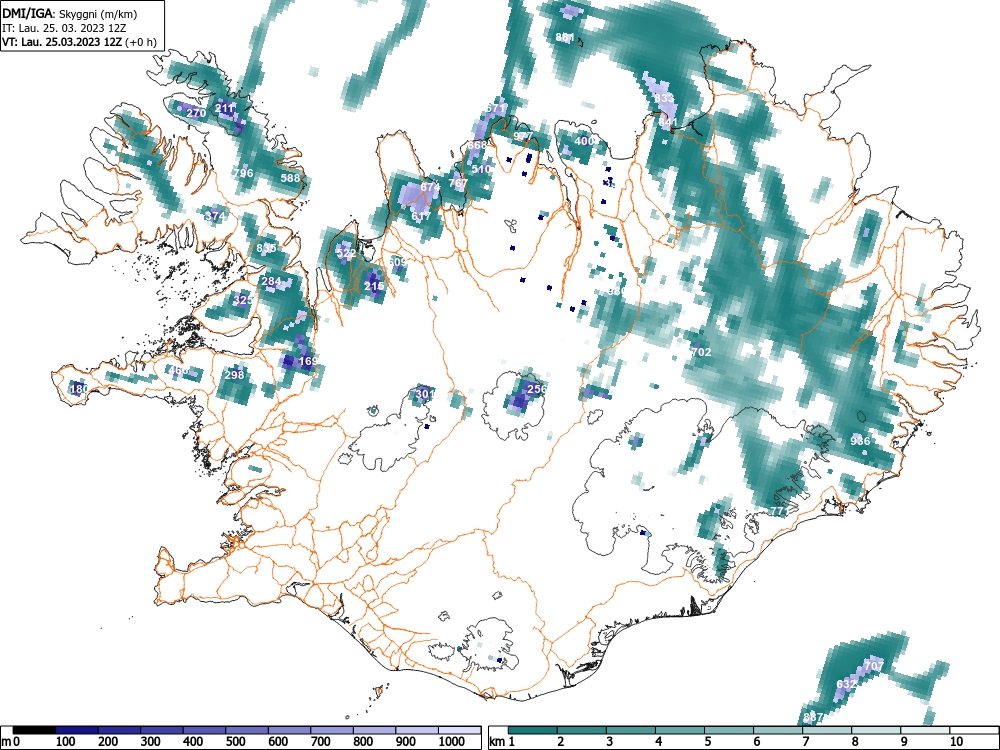This screenshot has width=1000, height=750.
Task: Click the visibility value '702' on the map
Action: 701,352
